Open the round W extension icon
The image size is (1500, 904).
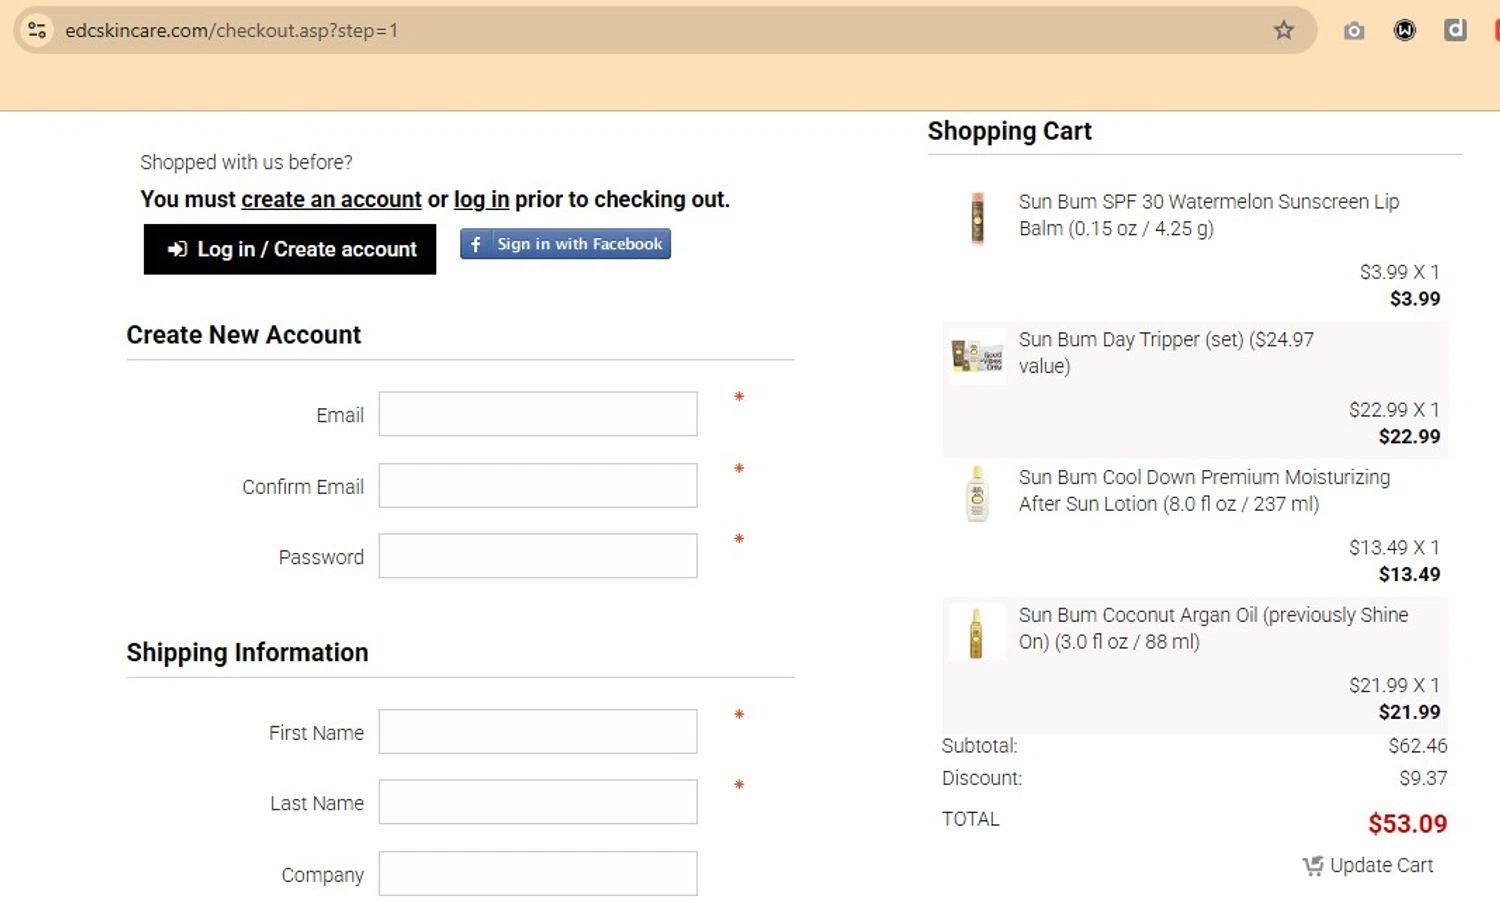1405,31
